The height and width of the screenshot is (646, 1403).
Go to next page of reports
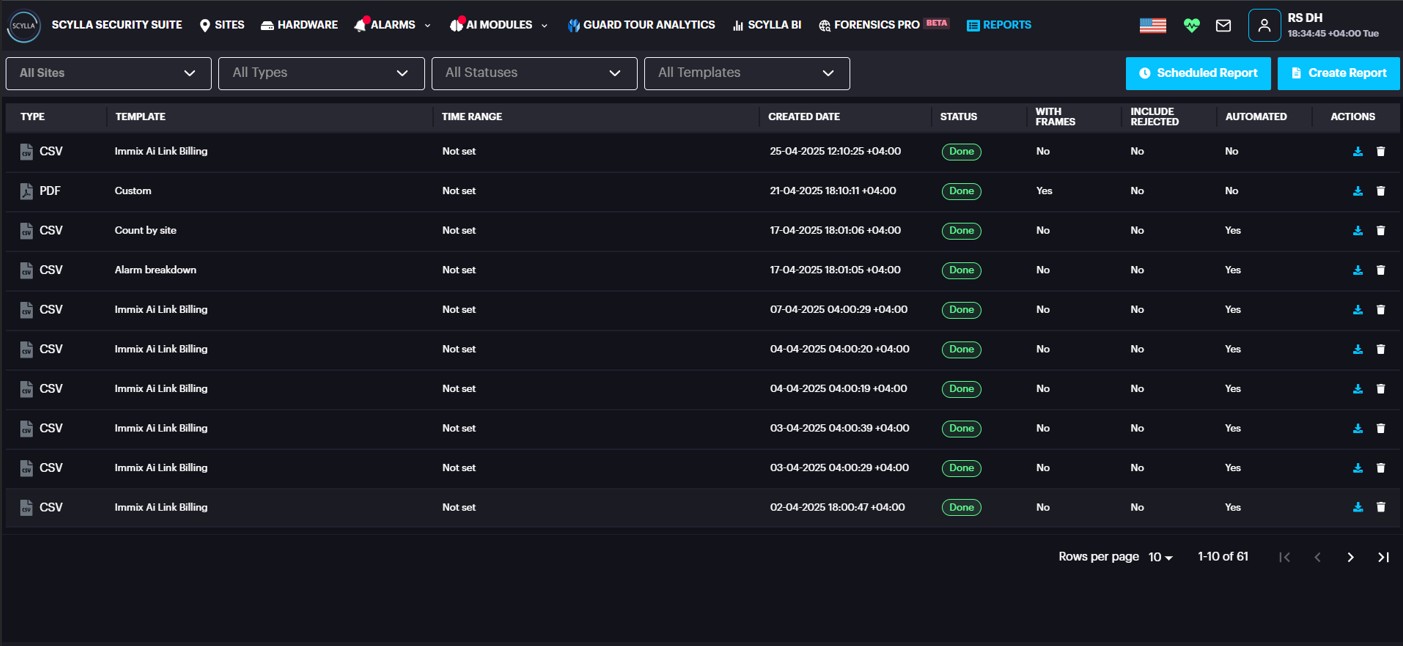point(1350,557)
